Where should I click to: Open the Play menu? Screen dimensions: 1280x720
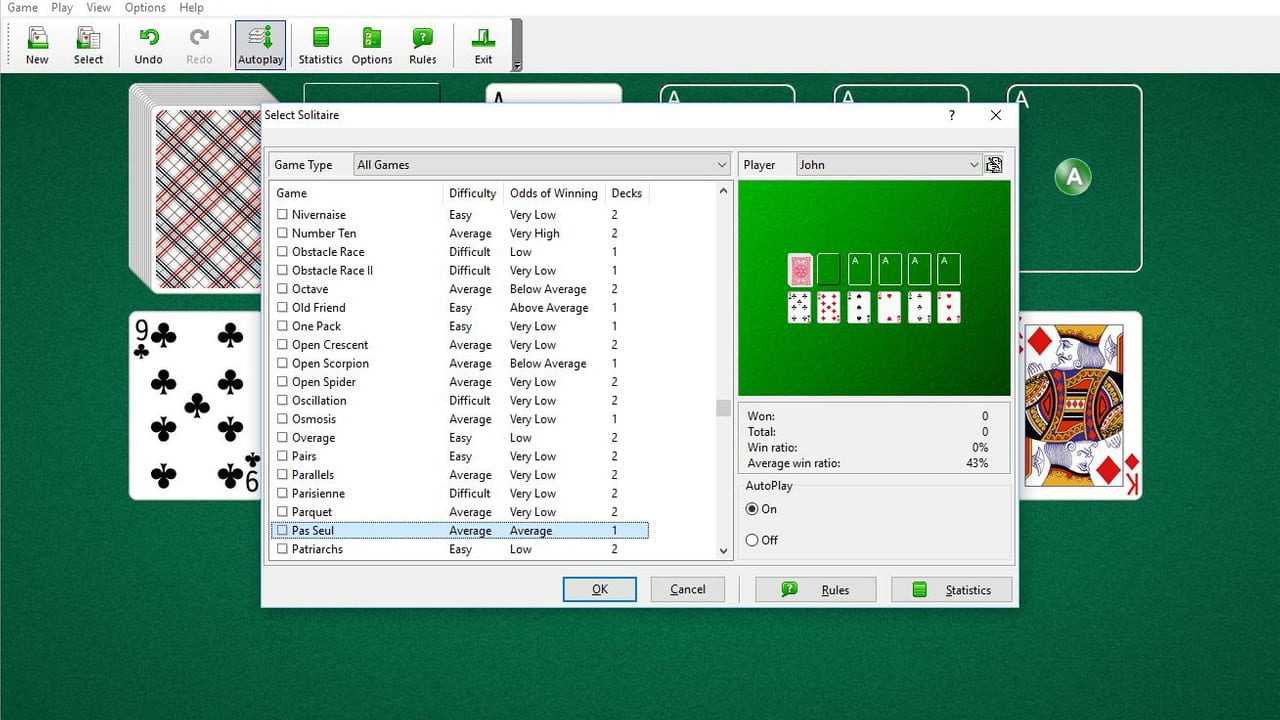[x=62, y=8]
